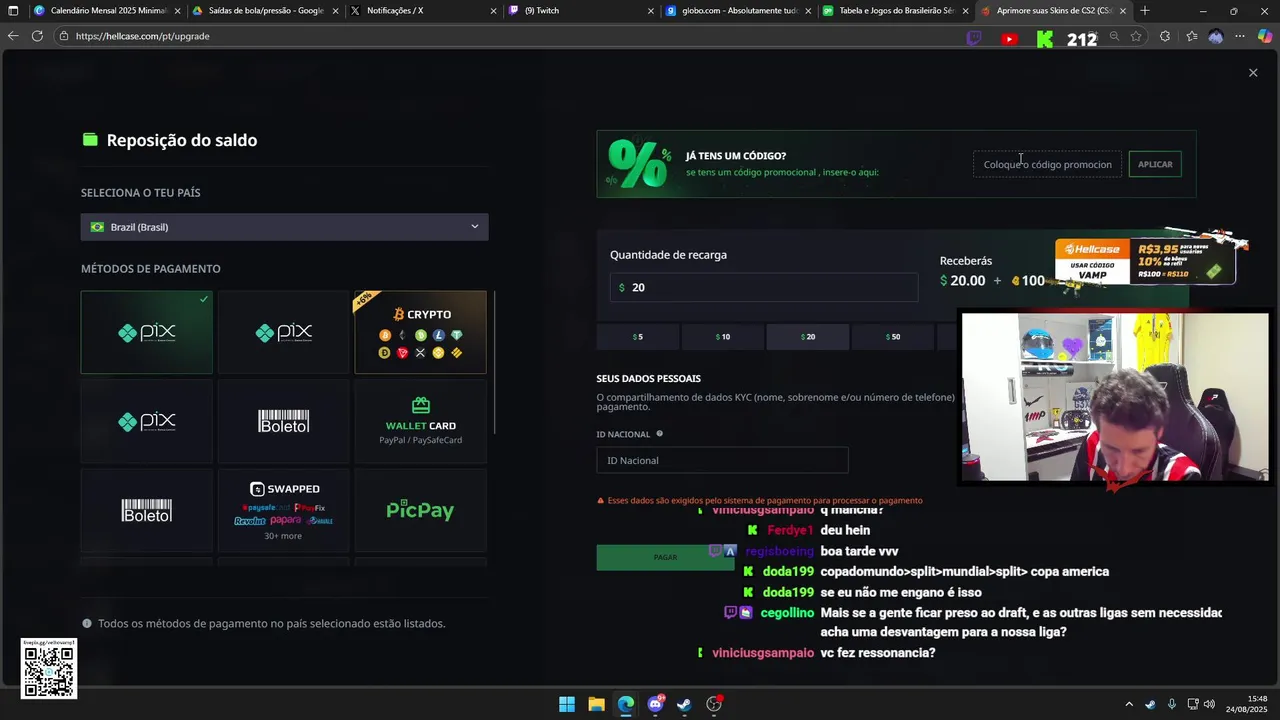Reload the Hellcase page
This screenshot has width=1280, height=720.
37,36
